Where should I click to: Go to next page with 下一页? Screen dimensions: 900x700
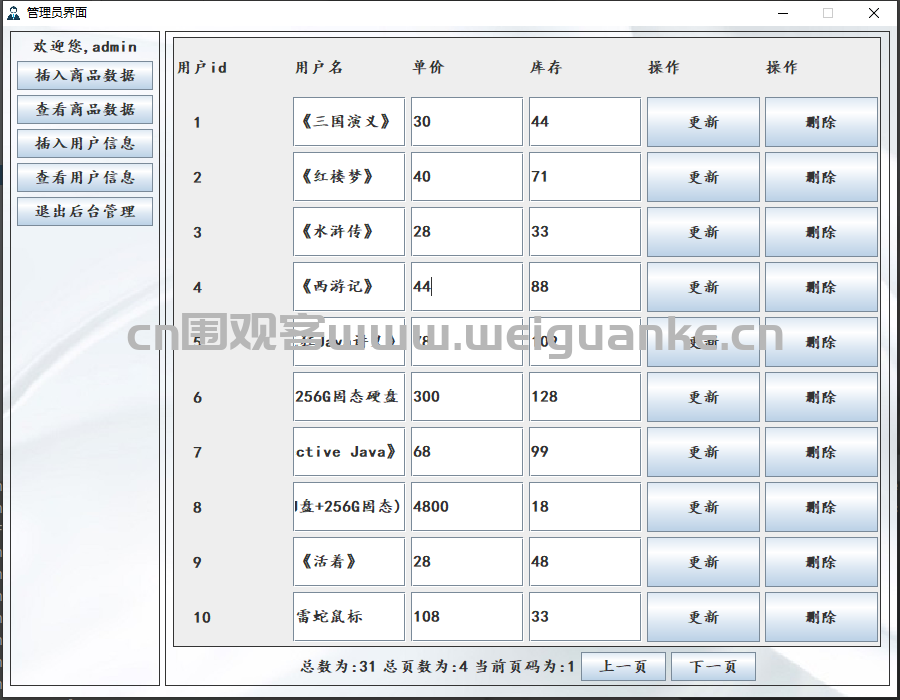point(713,667)
